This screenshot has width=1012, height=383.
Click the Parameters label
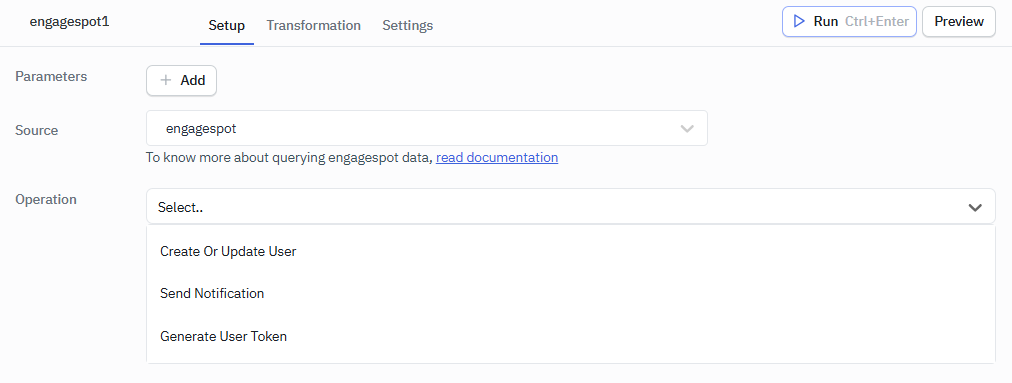pyautogui.click(x=51, y=76)
